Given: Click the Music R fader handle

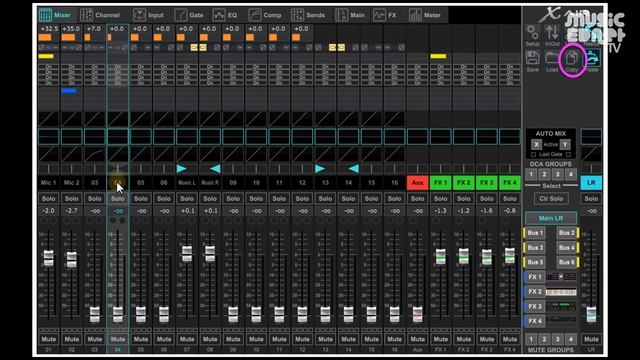Looking at the screenshot, I should click(210, 253).
